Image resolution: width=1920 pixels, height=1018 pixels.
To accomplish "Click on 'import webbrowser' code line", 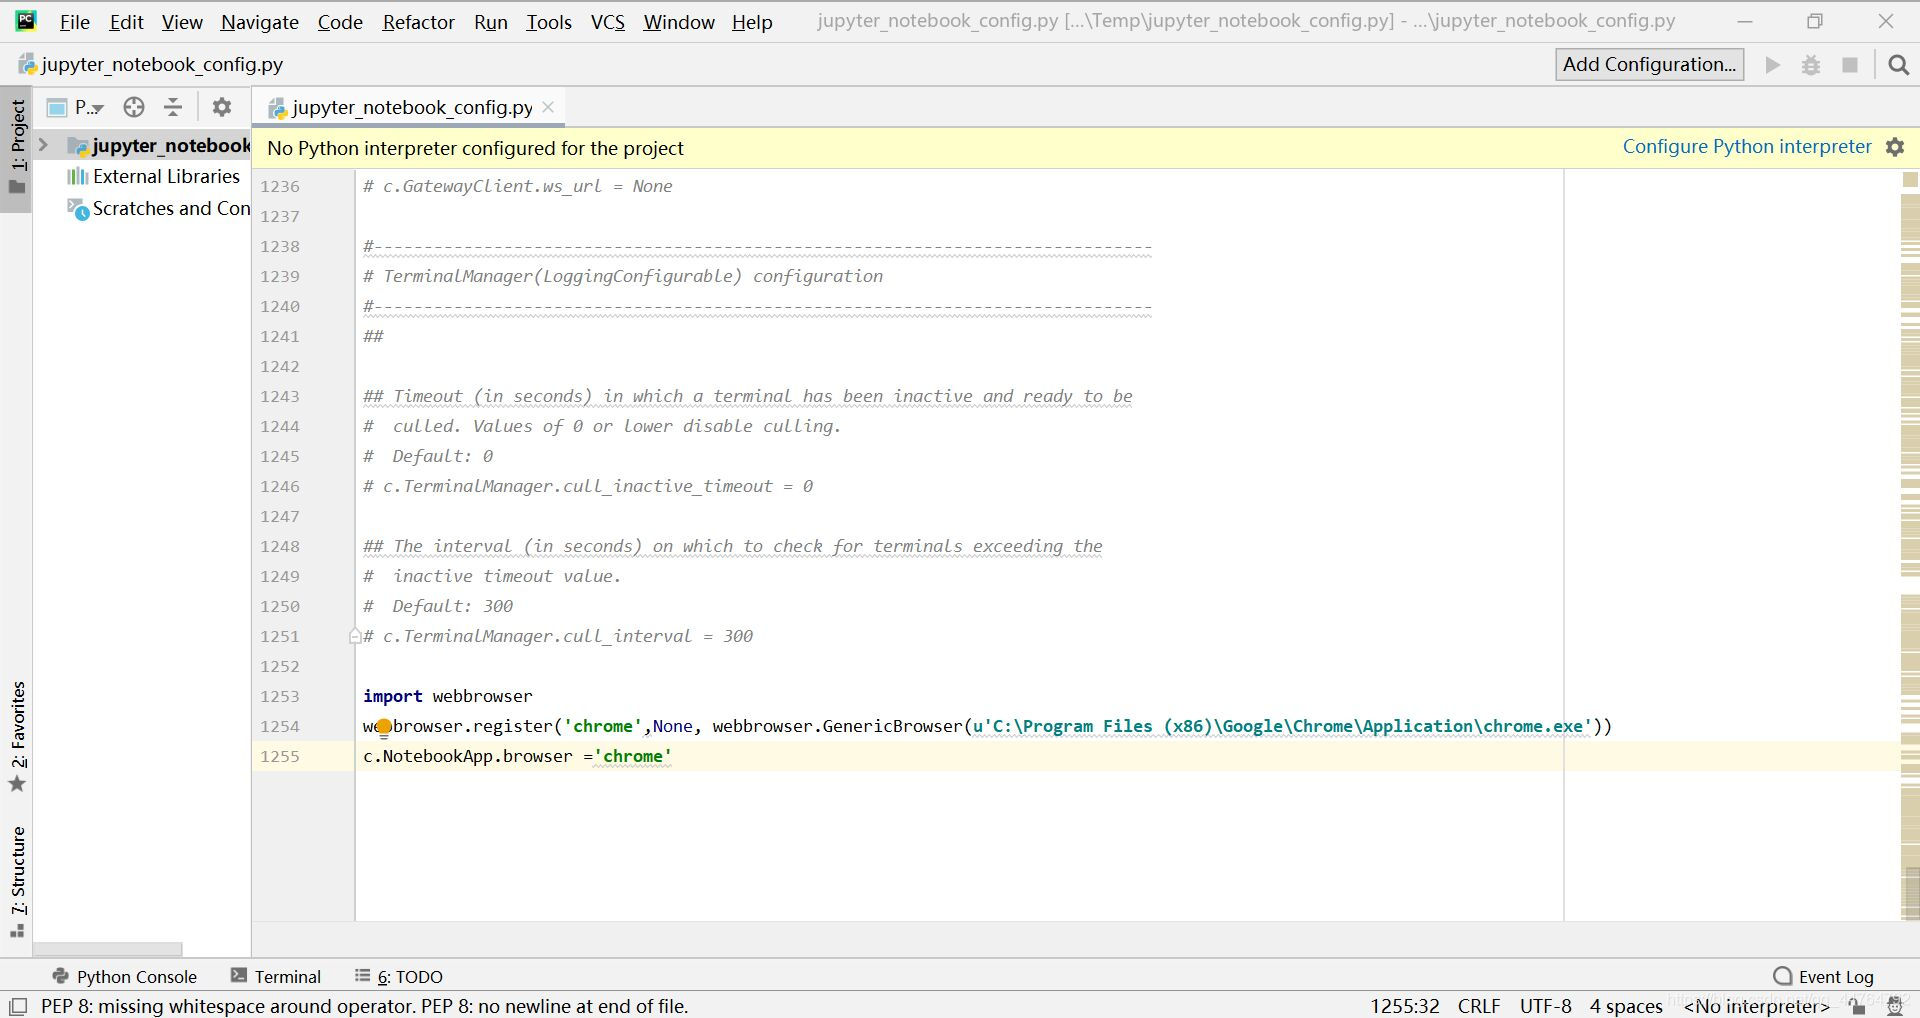I will tap(447, 697).
